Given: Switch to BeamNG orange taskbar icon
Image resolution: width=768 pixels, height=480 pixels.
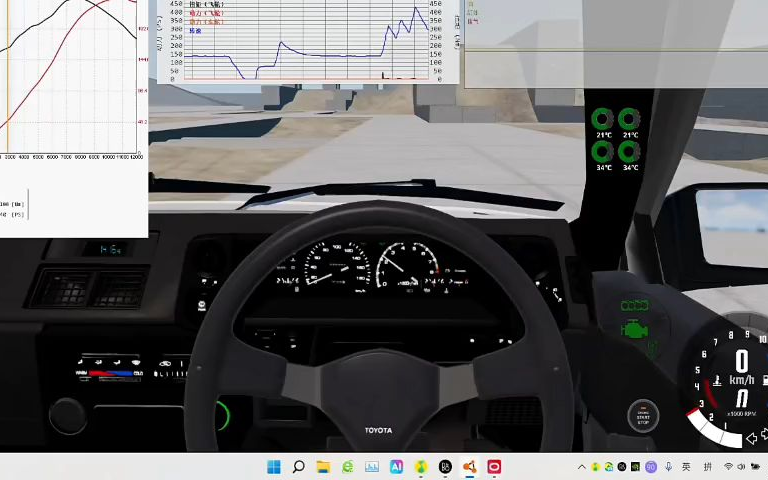Looking at the screenshot, I should pyautogui.click(x=469, y=467).
